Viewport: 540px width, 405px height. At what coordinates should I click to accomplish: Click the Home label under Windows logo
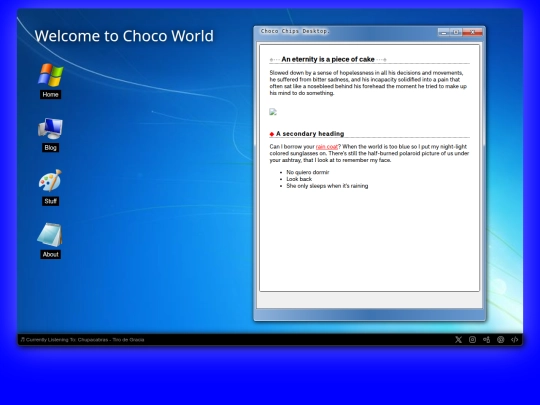[51, 95]
